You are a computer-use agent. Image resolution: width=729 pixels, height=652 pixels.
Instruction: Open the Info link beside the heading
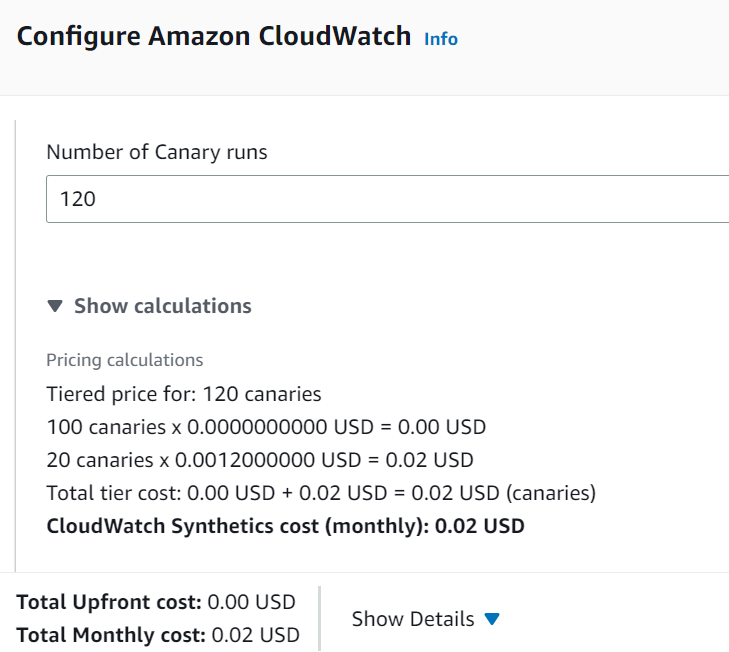(441, 39)
